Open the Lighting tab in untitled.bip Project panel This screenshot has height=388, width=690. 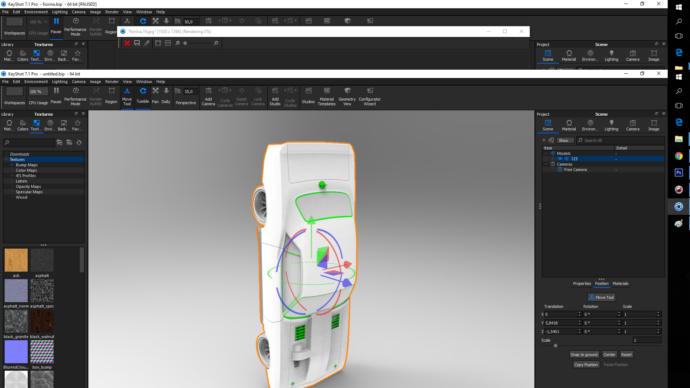click(611, 125)
